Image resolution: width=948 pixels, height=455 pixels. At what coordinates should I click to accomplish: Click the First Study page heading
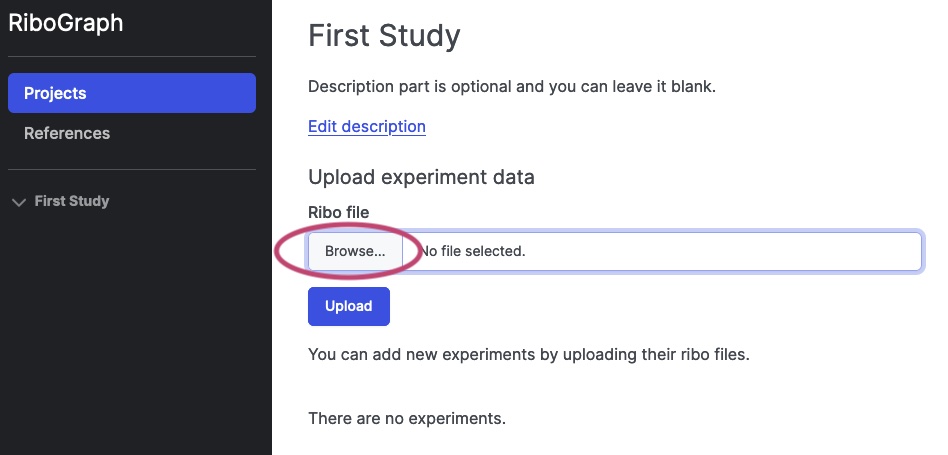pyautogui.click(x=384, y=36)
